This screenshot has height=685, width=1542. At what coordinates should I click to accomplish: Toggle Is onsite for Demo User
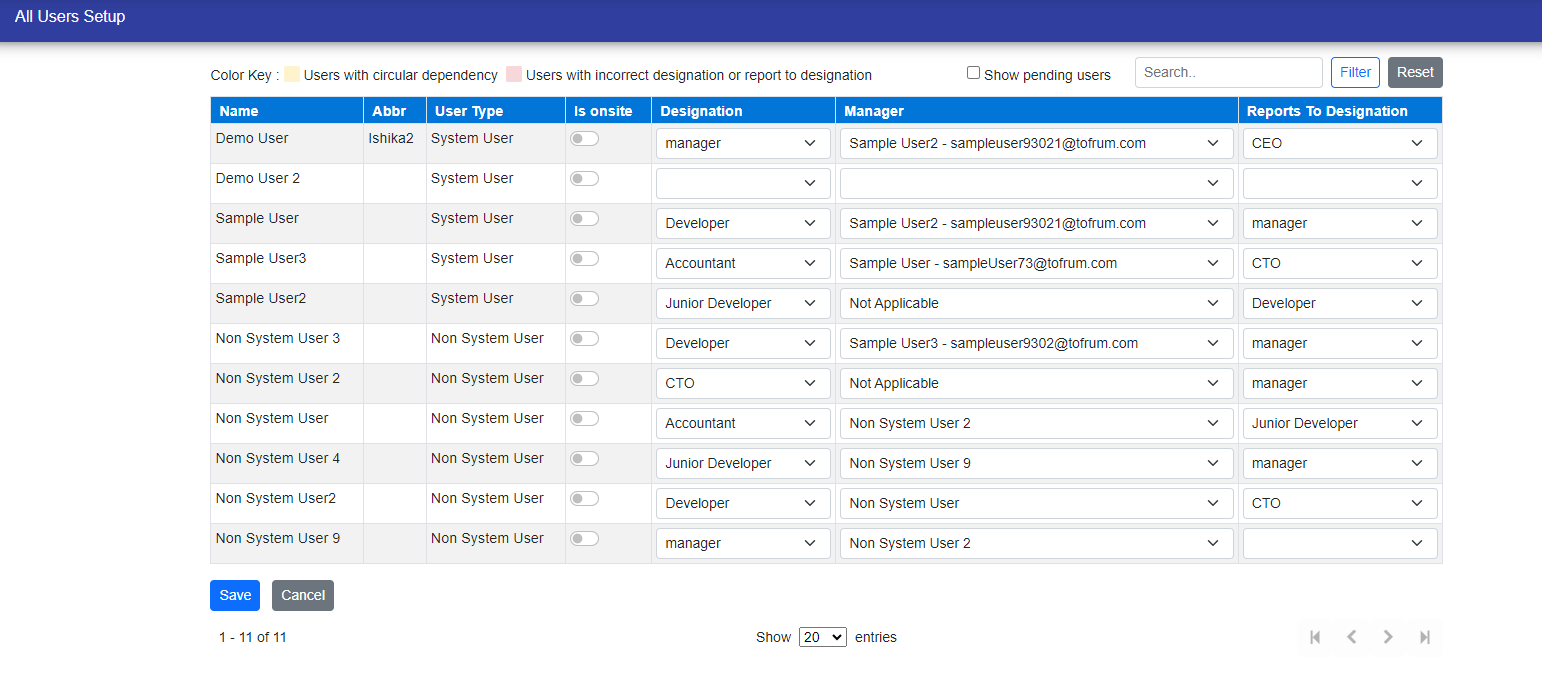click(584, 139)
